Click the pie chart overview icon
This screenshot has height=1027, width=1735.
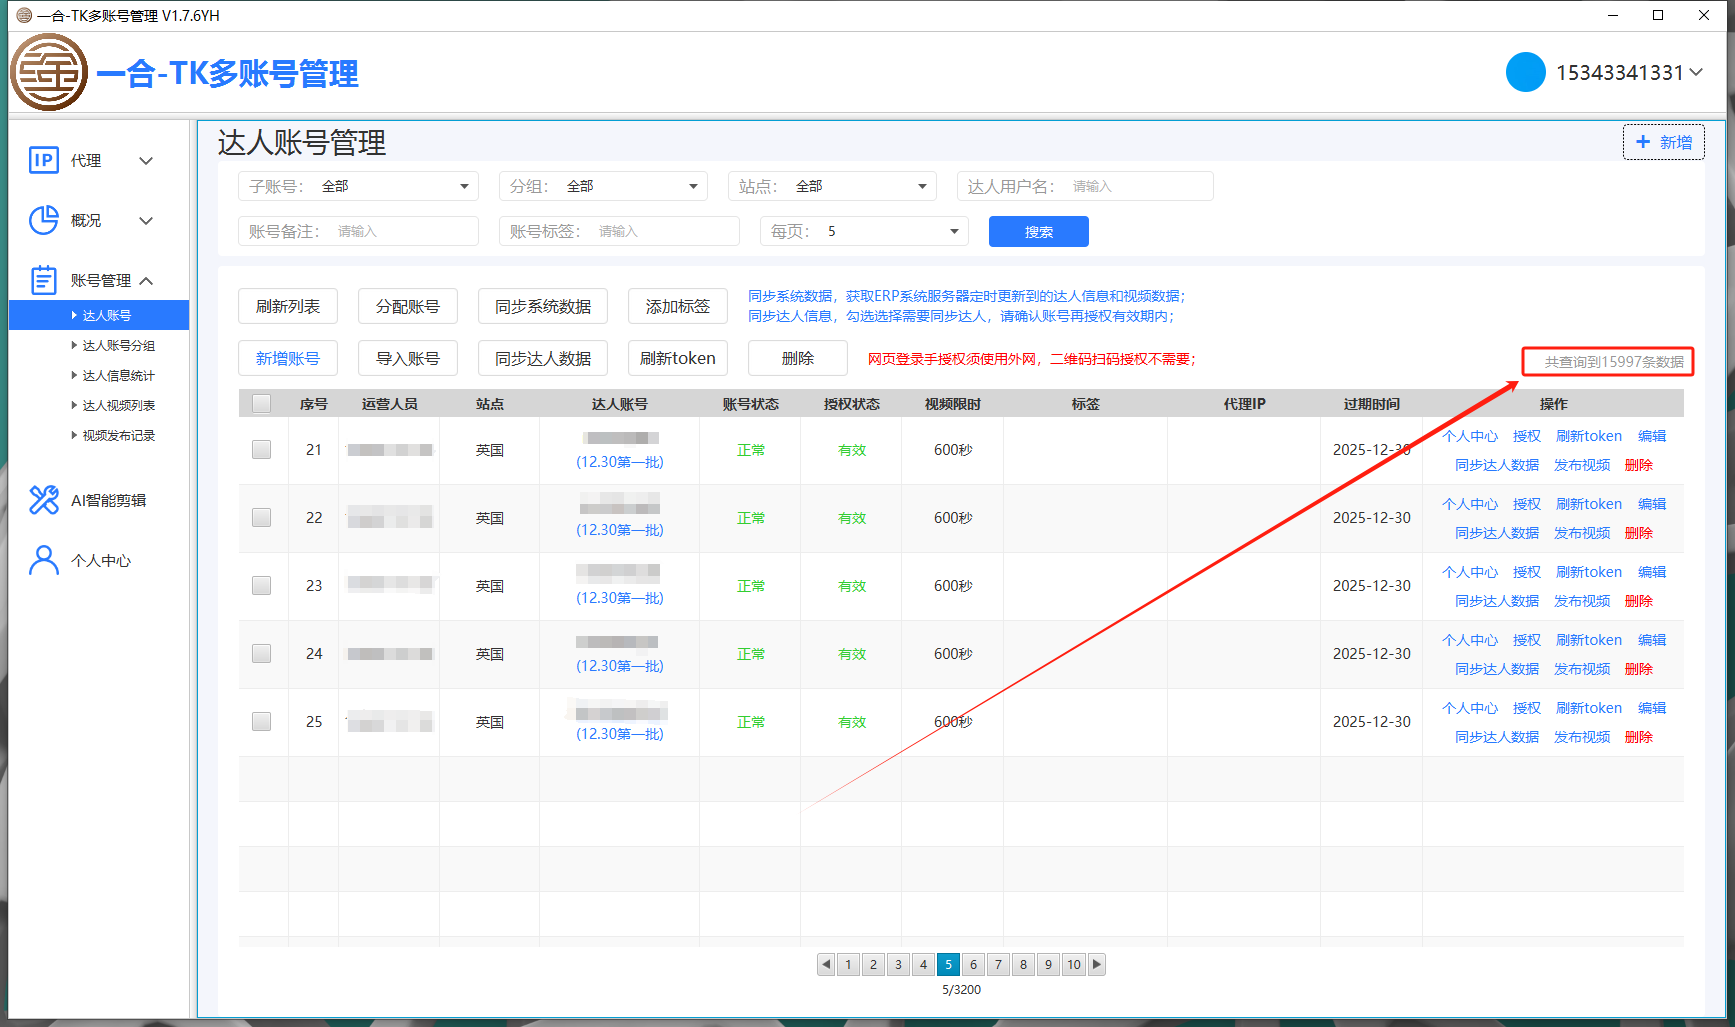click(44, 220)
